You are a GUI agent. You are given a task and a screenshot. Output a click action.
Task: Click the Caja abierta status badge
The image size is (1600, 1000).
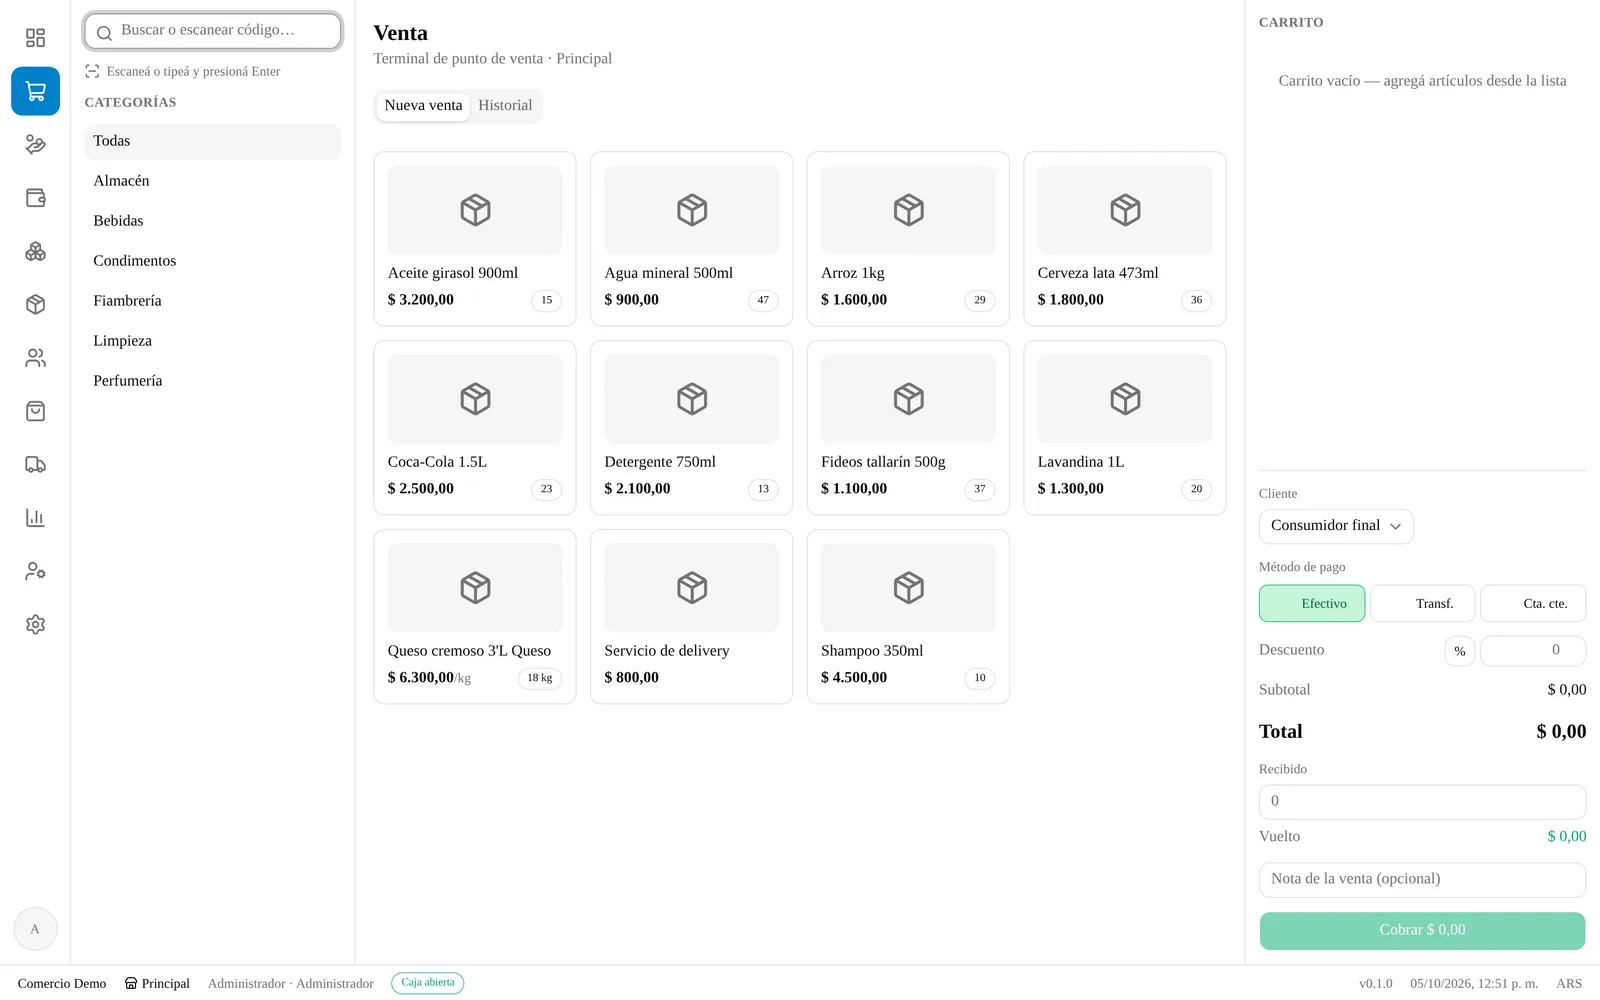click(428, 983)
